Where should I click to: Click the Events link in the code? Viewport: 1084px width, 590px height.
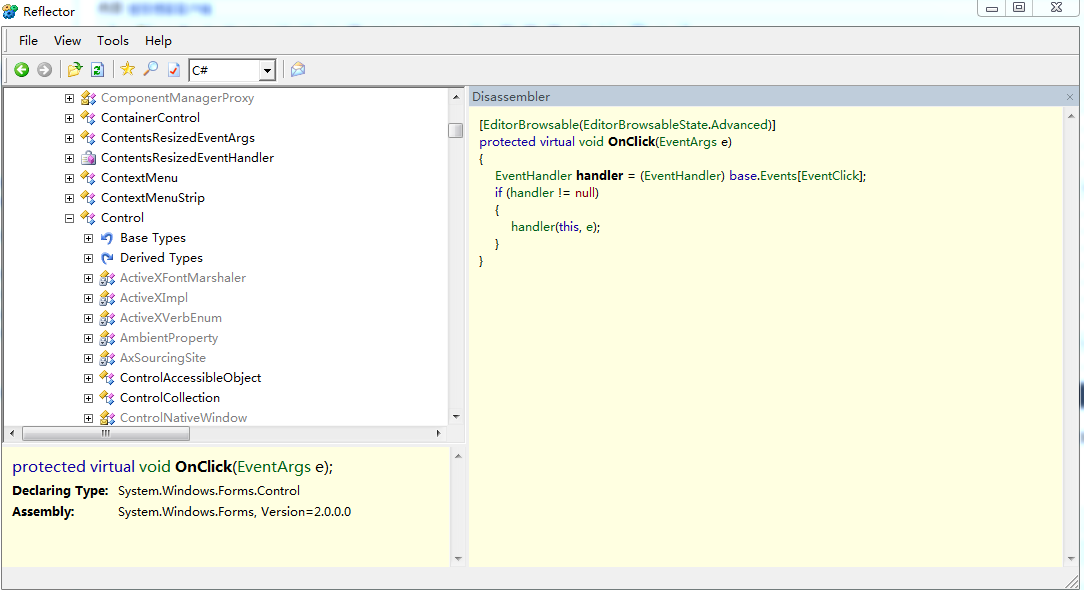coord(778,176)
